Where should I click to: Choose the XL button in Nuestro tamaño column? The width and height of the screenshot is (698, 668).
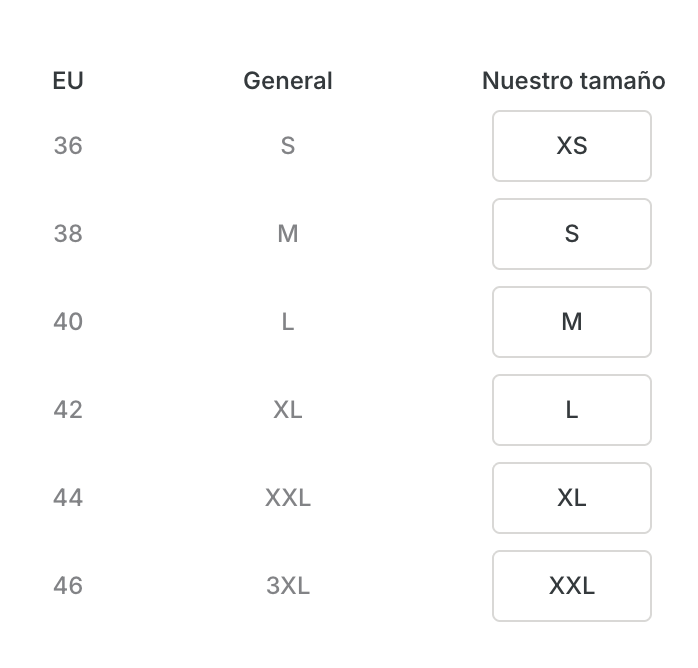[x=571, y=498]
